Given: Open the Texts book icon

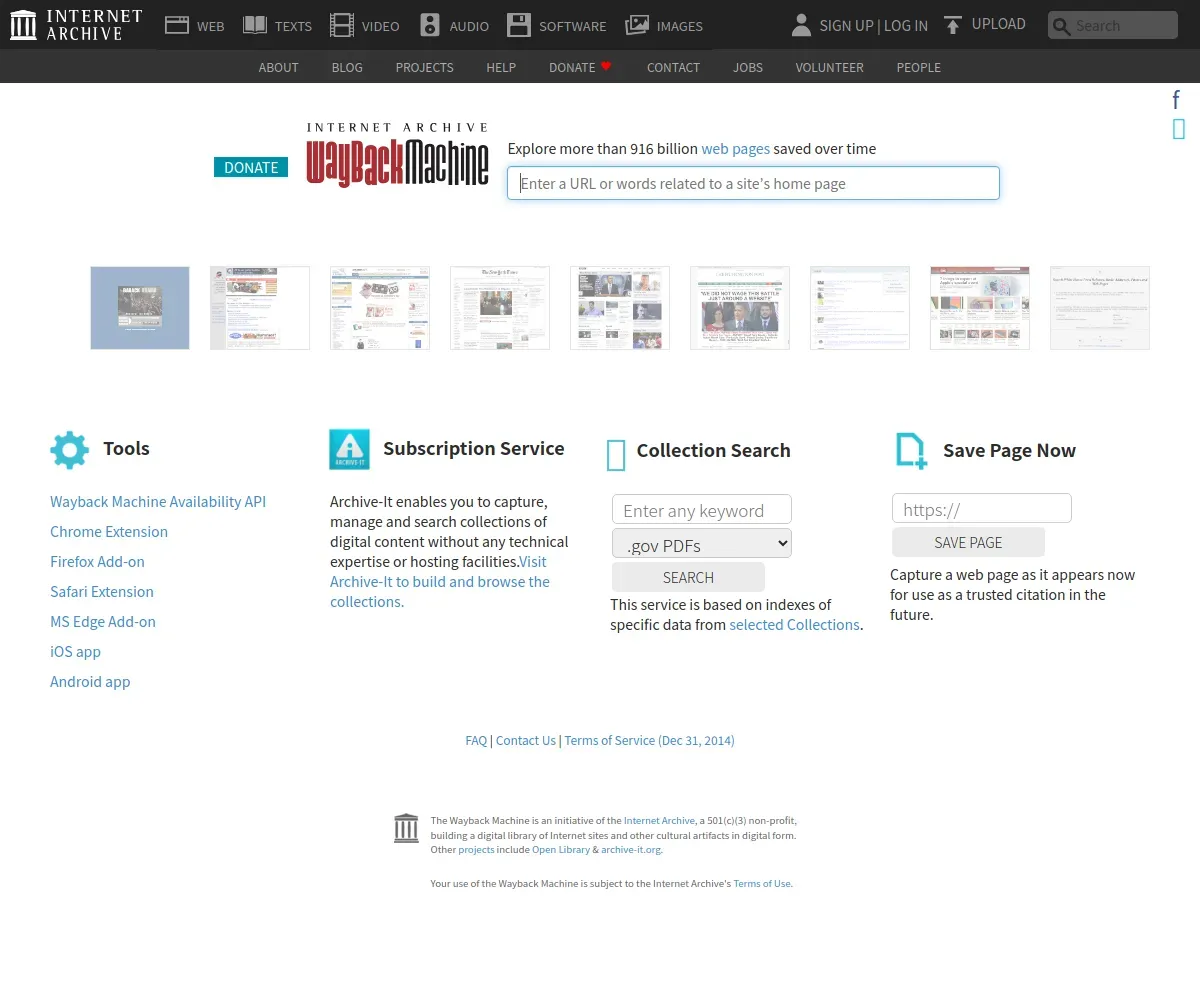Looking at the screenshot, I should click(x=255, y=25).
